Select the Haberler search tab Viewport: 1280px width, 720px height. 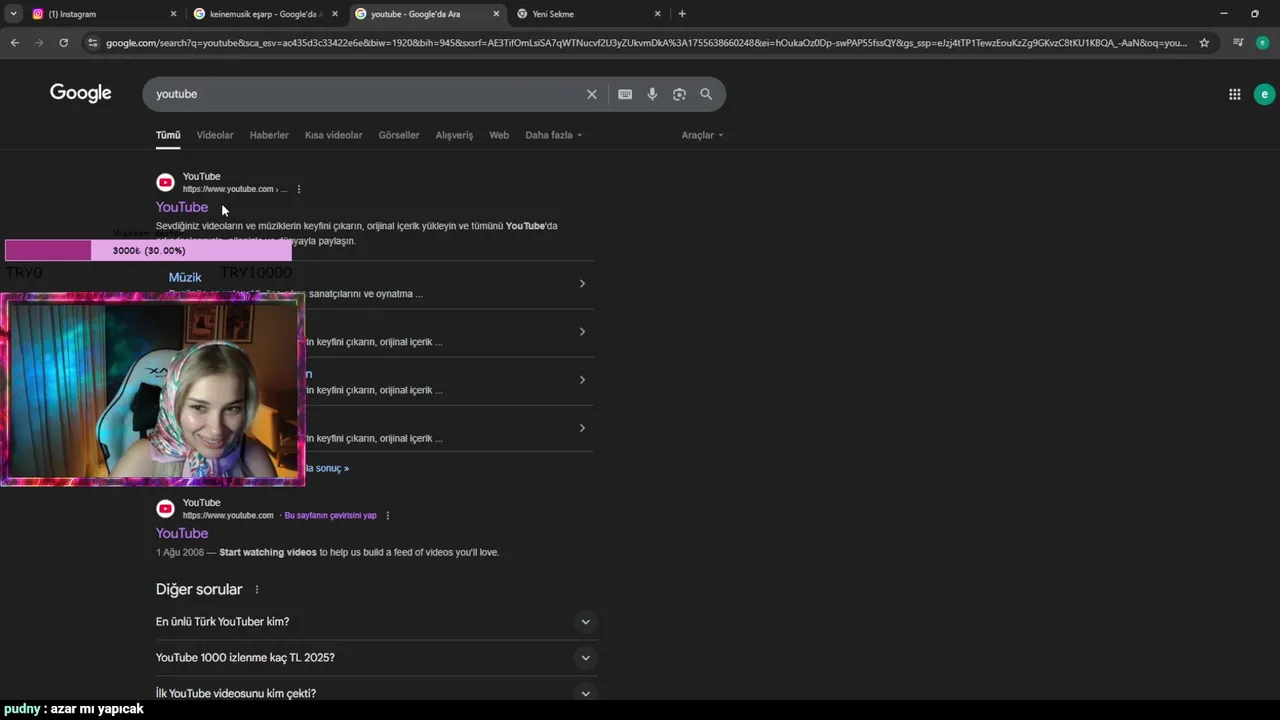(x=269, y=135)
